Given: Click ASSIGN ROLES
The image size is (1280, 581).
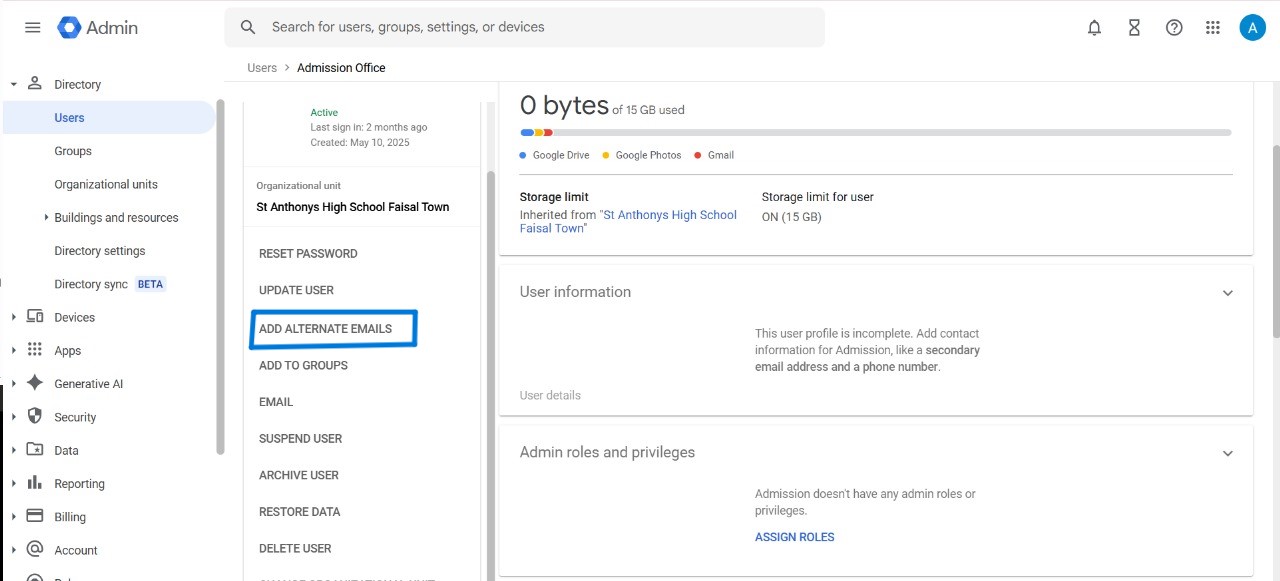Looking at the screenshot, I should coord(794,537).
